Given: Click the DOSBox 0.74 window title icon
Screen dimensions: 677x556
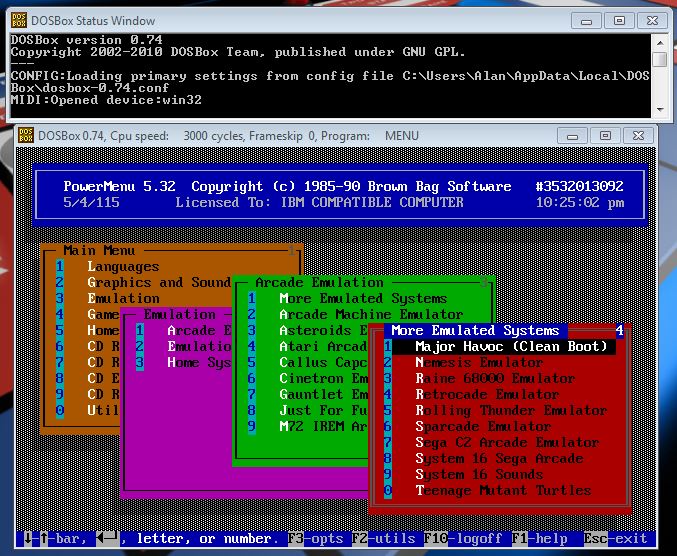Looking at the screenshot, I should (x=26, y=135).
